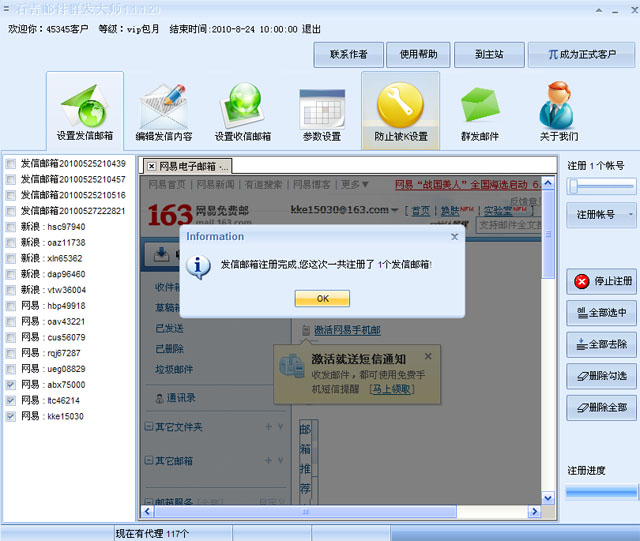Viewport: 640px width, 541px height.
Task: Add a mailbox with plus next to 其它邮箱
Action: point(268,461)
